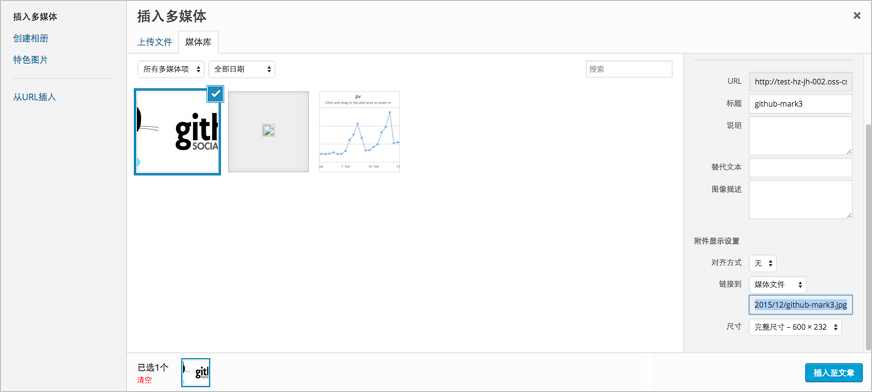Image resolution: width=872 pixels, height=392 pixels.
Task: Open the 尺寸 完整尺寸 size dropdown
Action: [x=795, y=327]
